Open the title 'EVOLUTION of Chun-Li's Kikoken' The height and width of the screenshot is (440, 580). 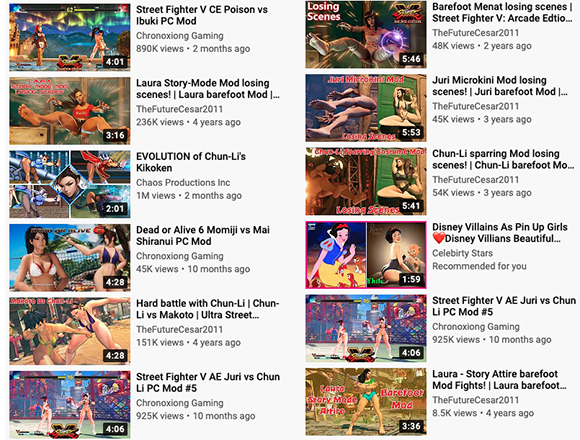(191, 162)
